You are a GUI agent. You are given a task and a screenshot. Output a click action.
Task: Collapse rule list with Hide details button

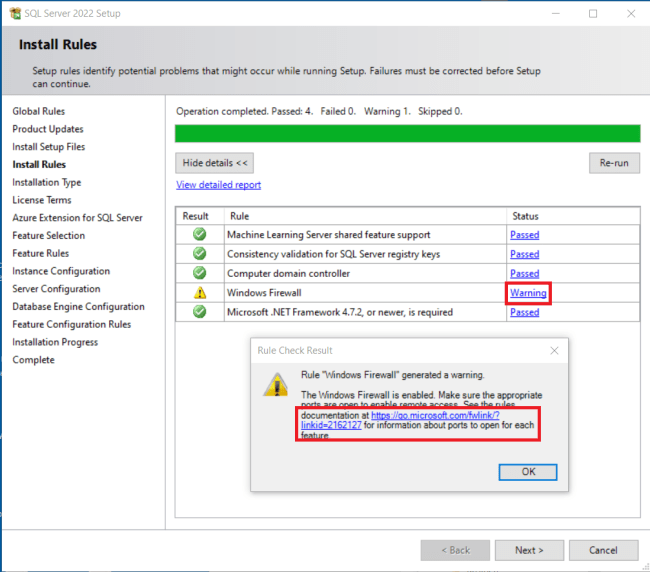pos(214,163)
